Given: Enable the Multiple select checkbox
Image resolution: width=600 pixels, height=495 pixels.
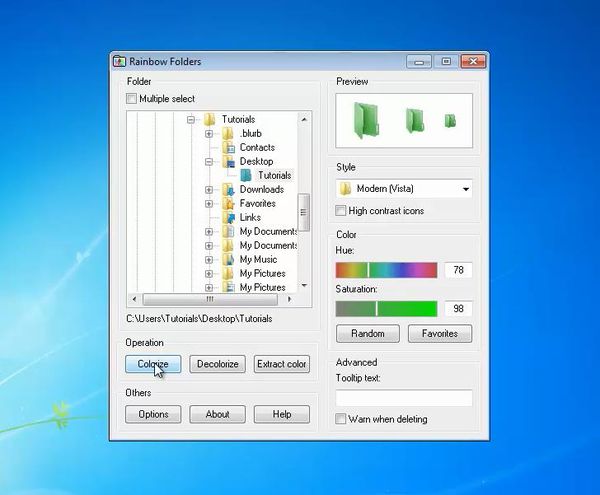Looking at the screenshot, I should pos(131,99).
